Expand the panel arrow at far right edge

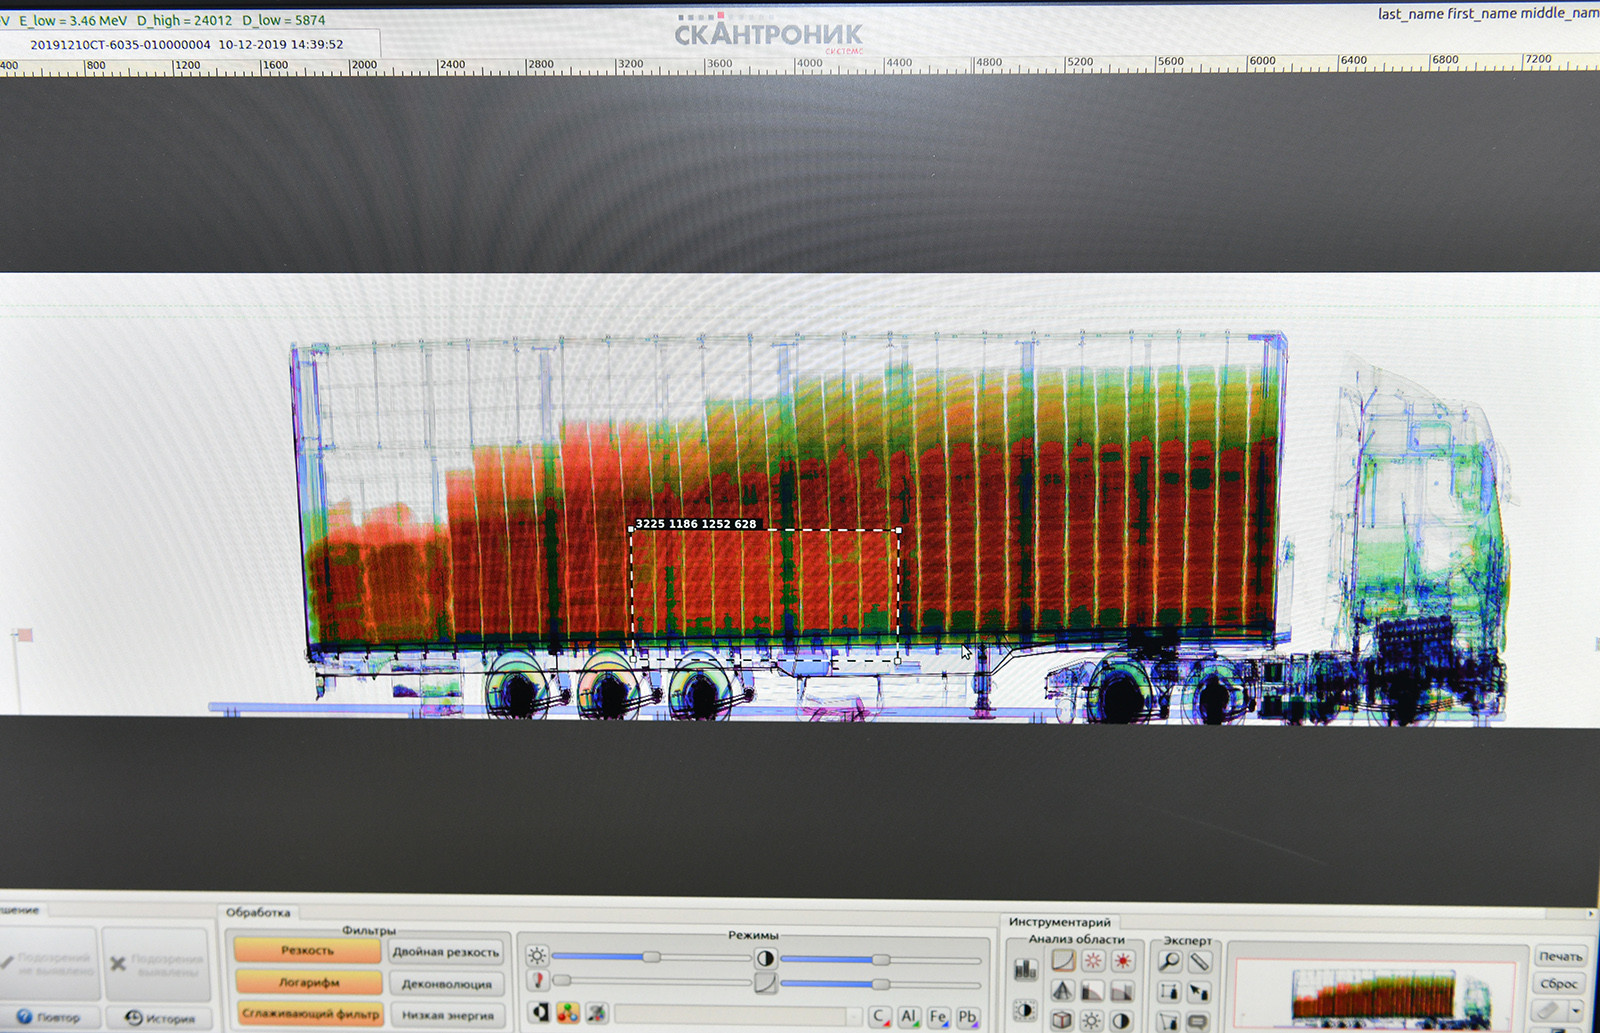point(1591,914)
